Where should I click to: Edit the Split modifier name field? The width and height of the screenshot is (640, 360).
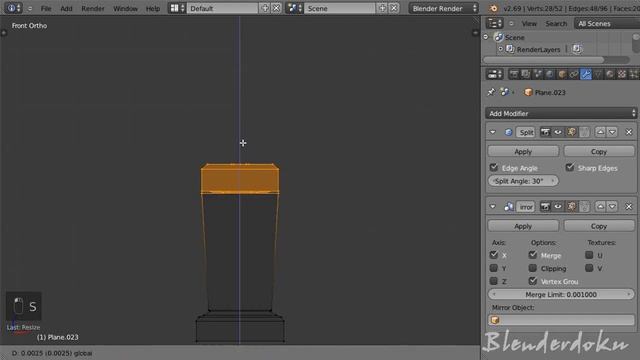pos(526,132)
